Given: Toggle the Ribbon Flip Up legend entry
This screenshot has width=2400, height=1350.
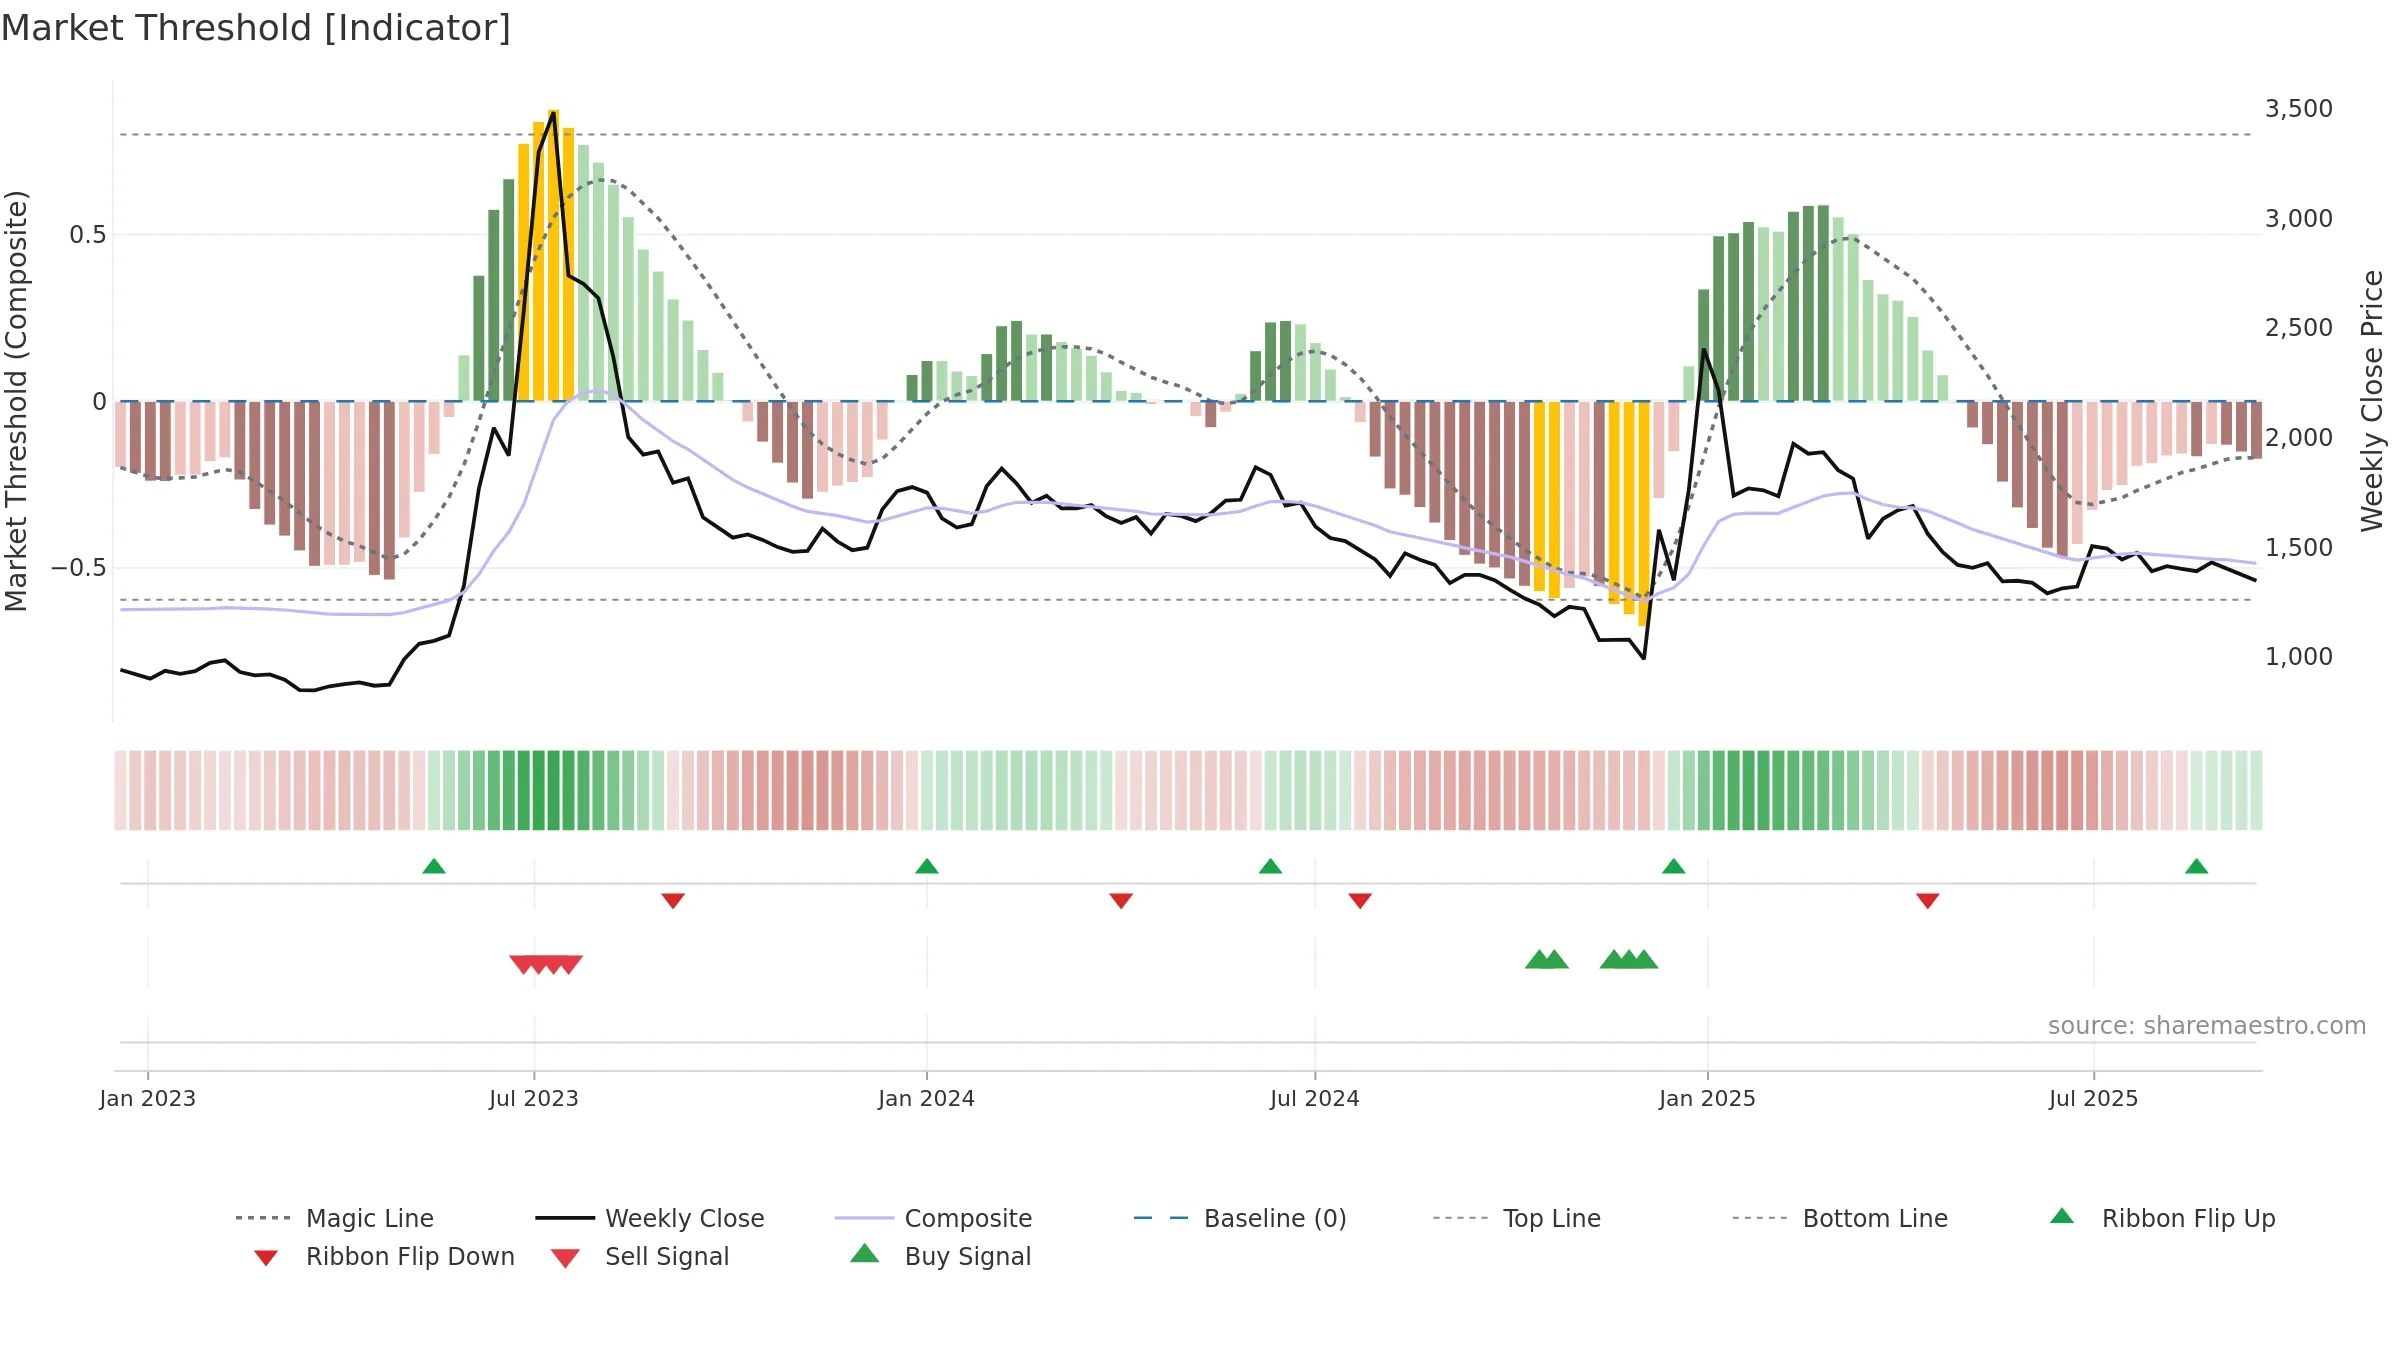Looking at the screenshot, I should (2162, 1218).
